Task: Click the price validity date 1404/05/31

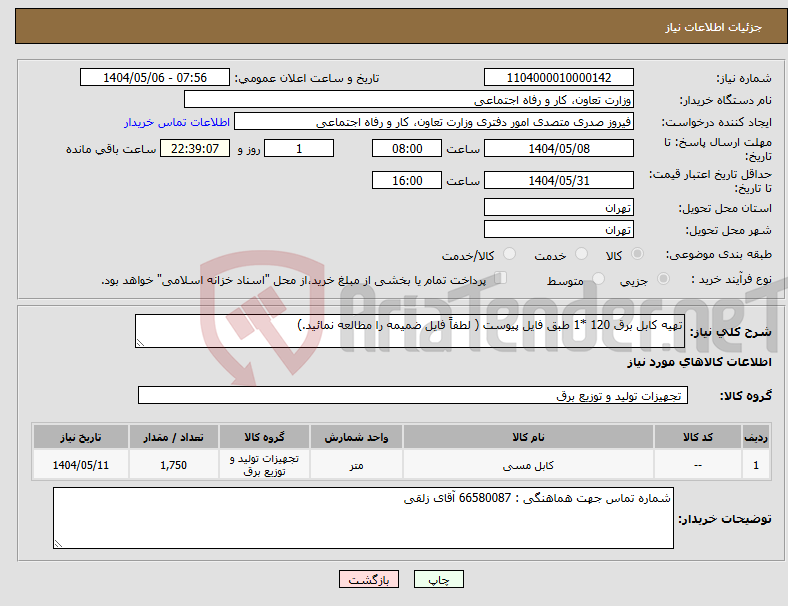Action: pos(558,180)
